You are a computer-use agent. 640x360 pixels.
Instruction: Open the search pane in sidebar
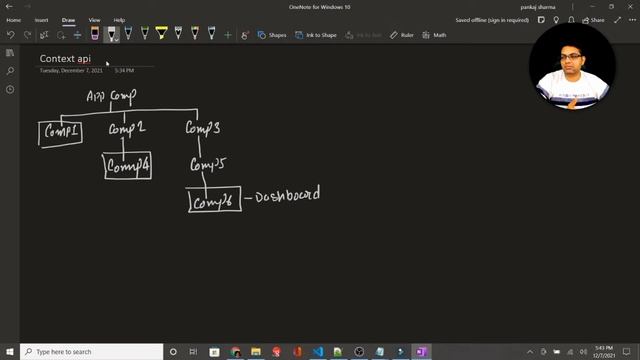[10, 71]
